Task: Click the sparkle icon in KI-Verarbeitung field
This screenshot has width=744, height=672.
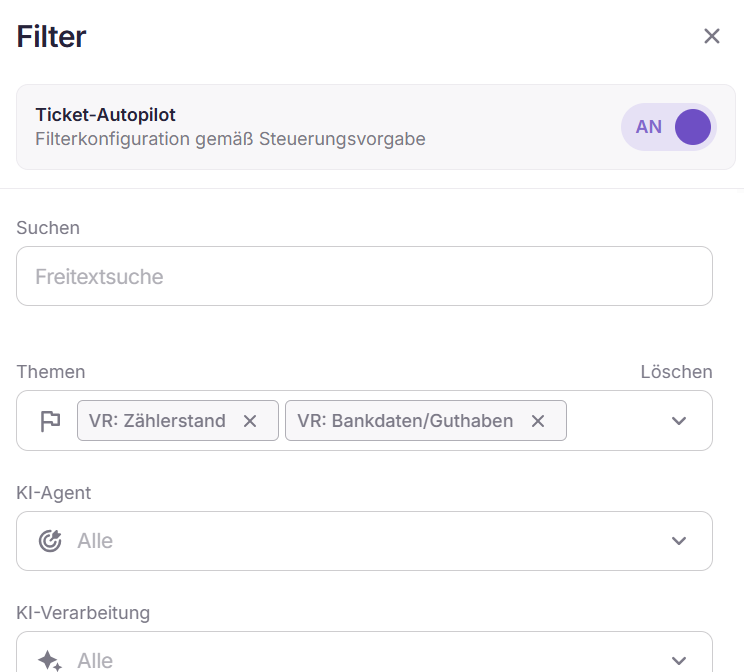Action: (x=50, y=660)
